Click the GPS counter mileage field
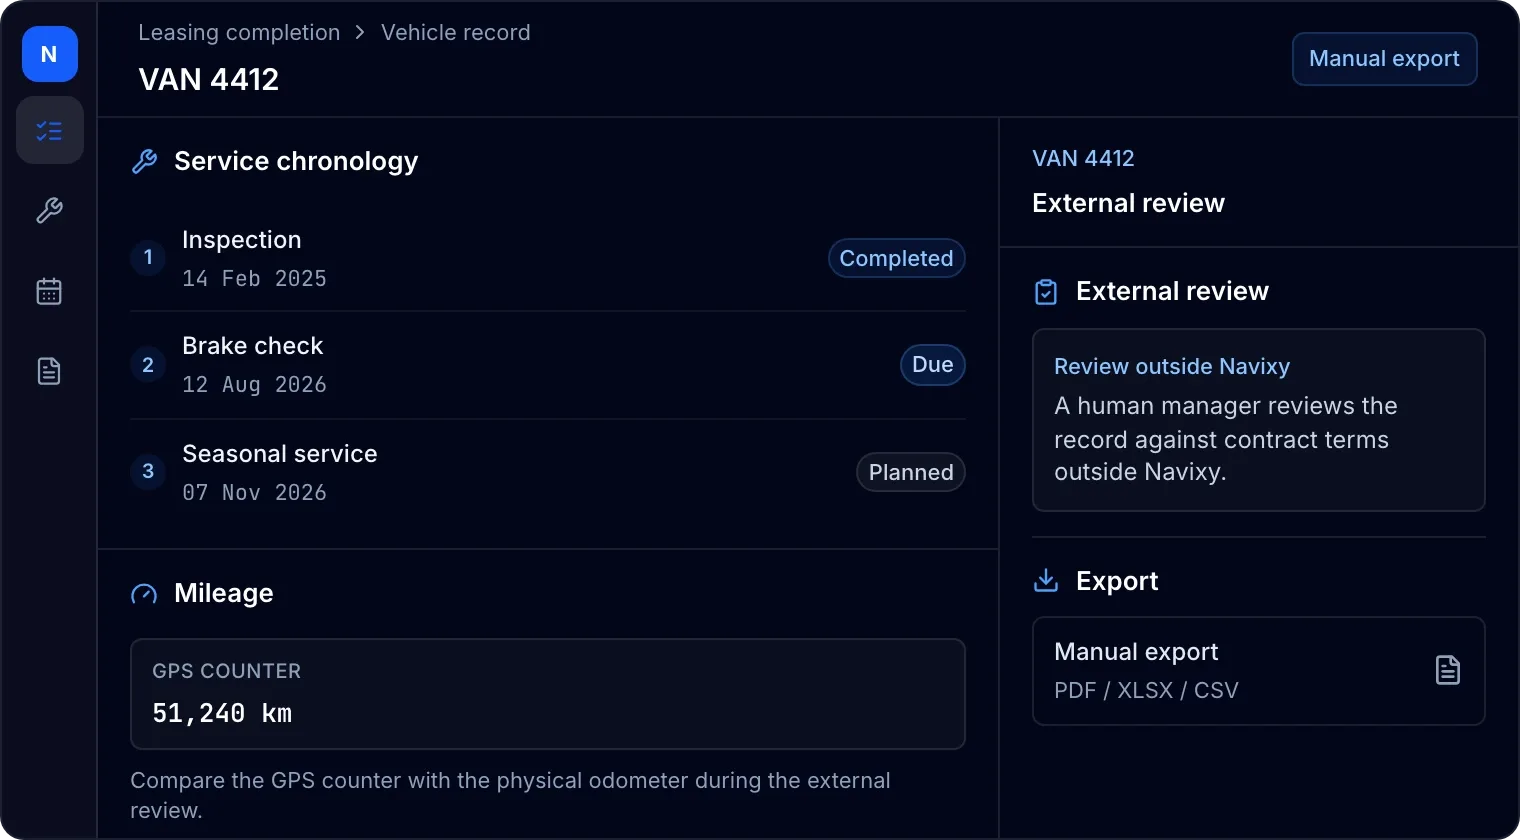 click(548, 694)
